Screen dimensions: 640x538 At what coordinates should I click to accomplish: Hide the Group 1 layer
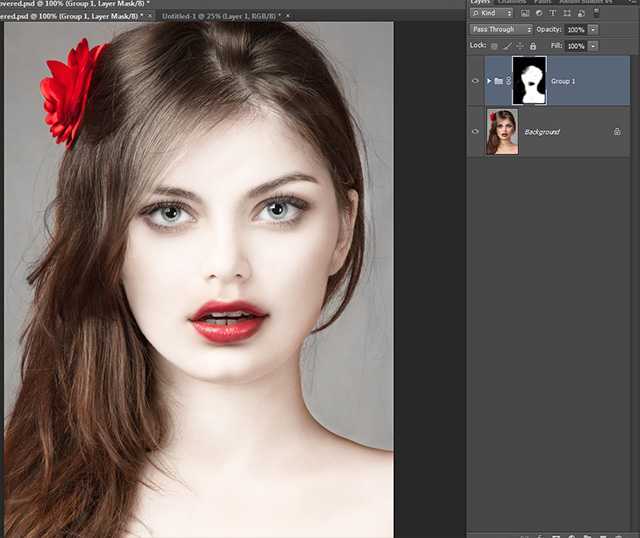pos(476,81)
